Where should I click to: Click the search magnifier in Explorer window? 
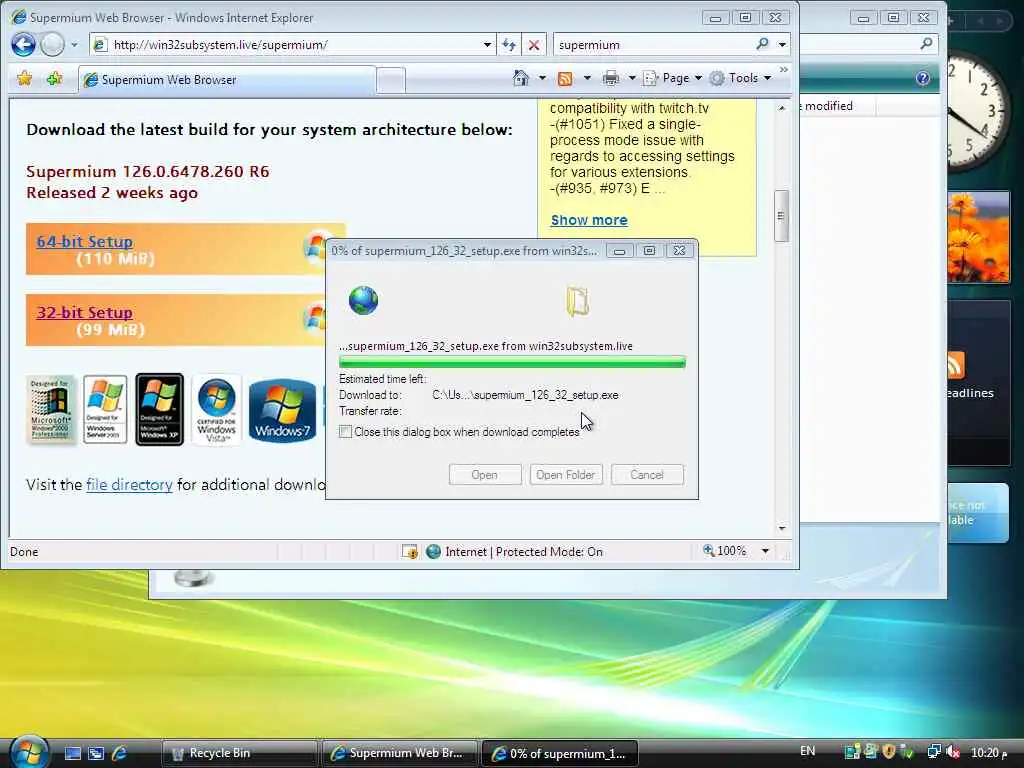(926, 44)
